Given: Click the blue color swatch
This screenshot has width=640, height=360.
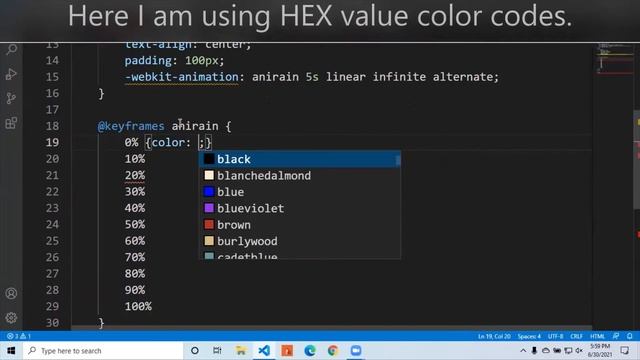Looking at the screenshot, I should click(209, 191).
